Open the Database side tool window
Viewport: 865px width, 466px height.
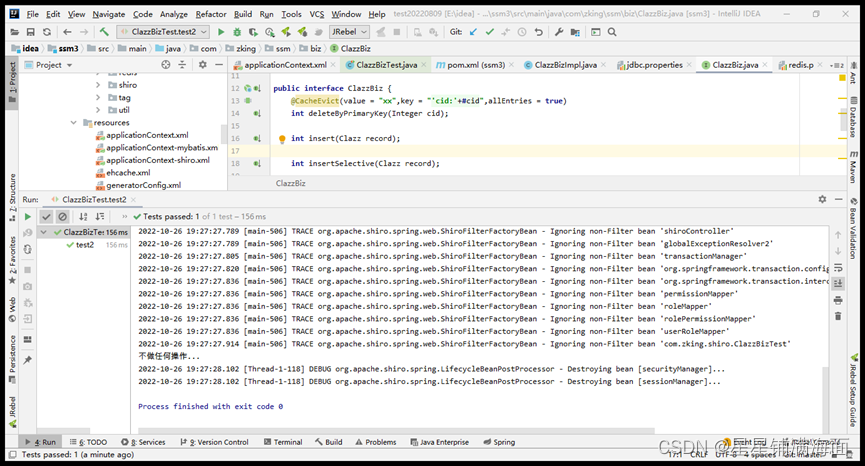tap(854, 117)
